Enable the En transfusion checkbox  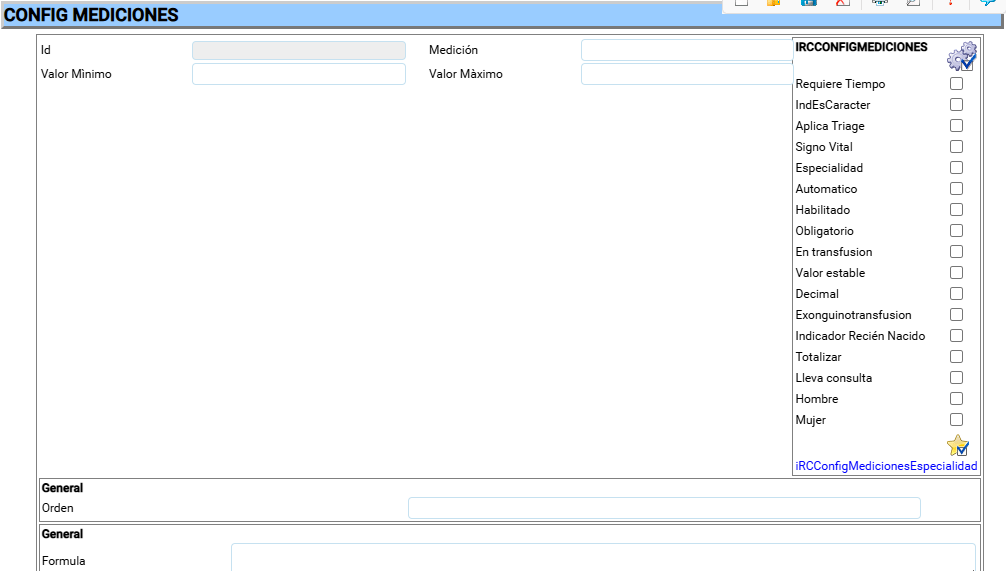[x=956, y=251]
